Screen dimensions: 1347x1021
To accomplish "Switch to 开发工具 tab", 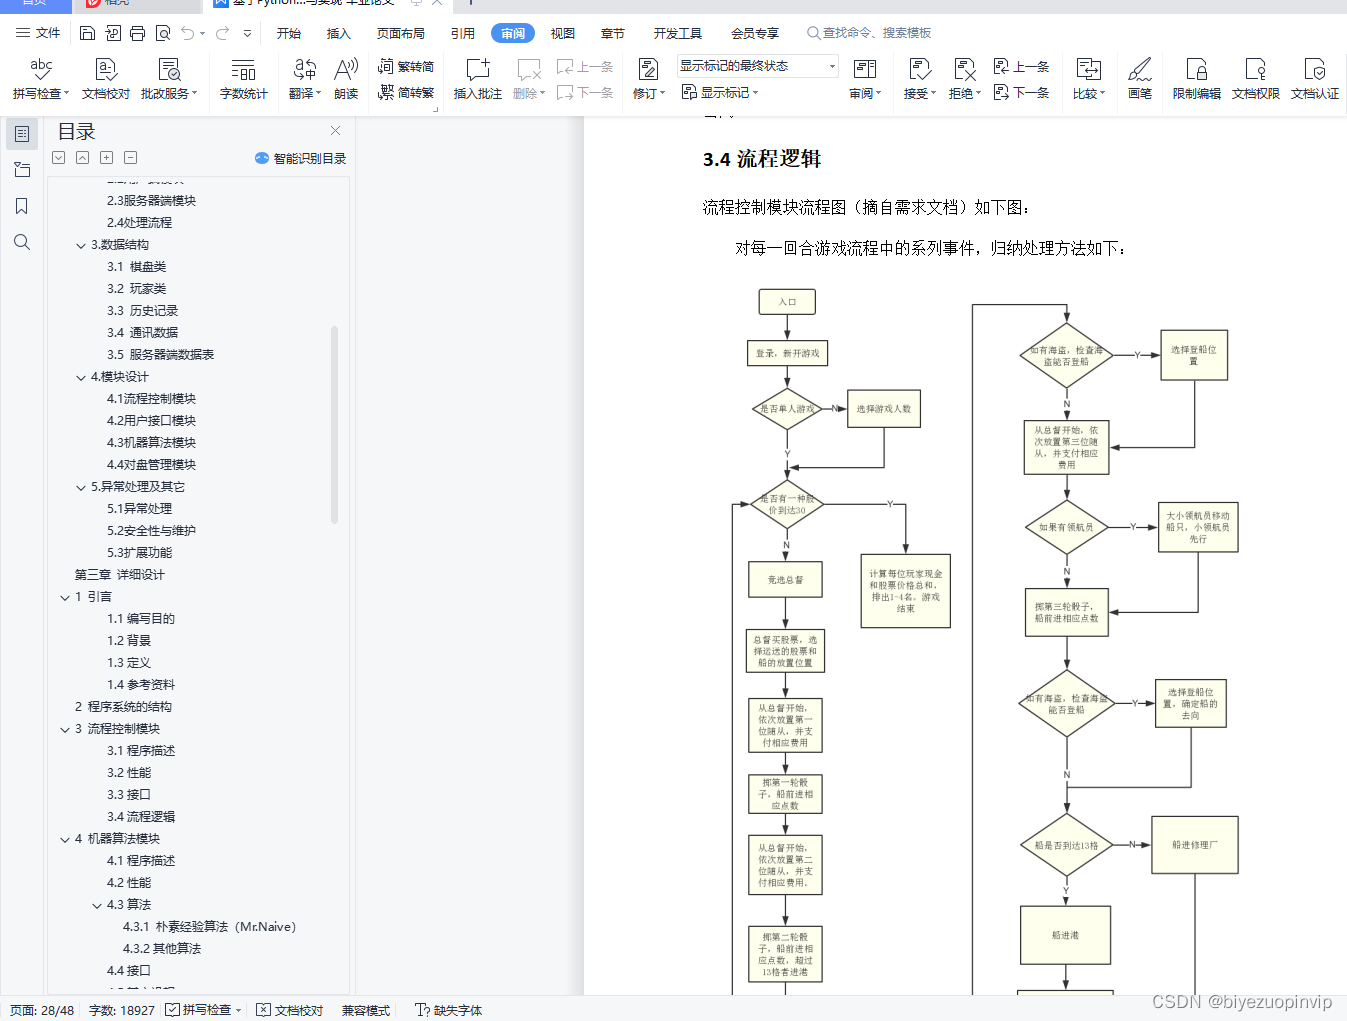I will point(678,33).
